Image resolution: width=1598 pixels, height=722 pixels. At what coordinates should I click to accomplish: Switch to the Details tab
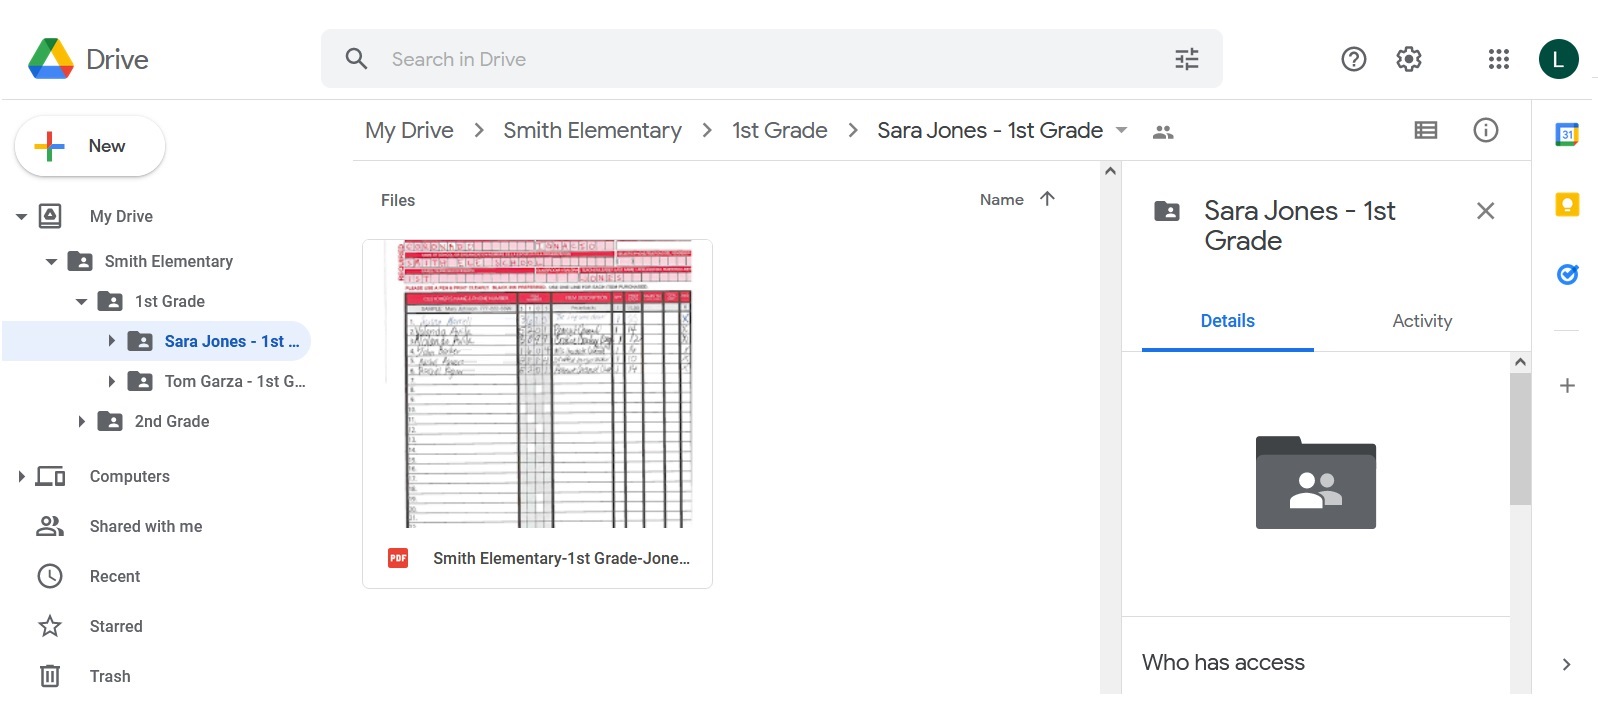coord(1227,321)
